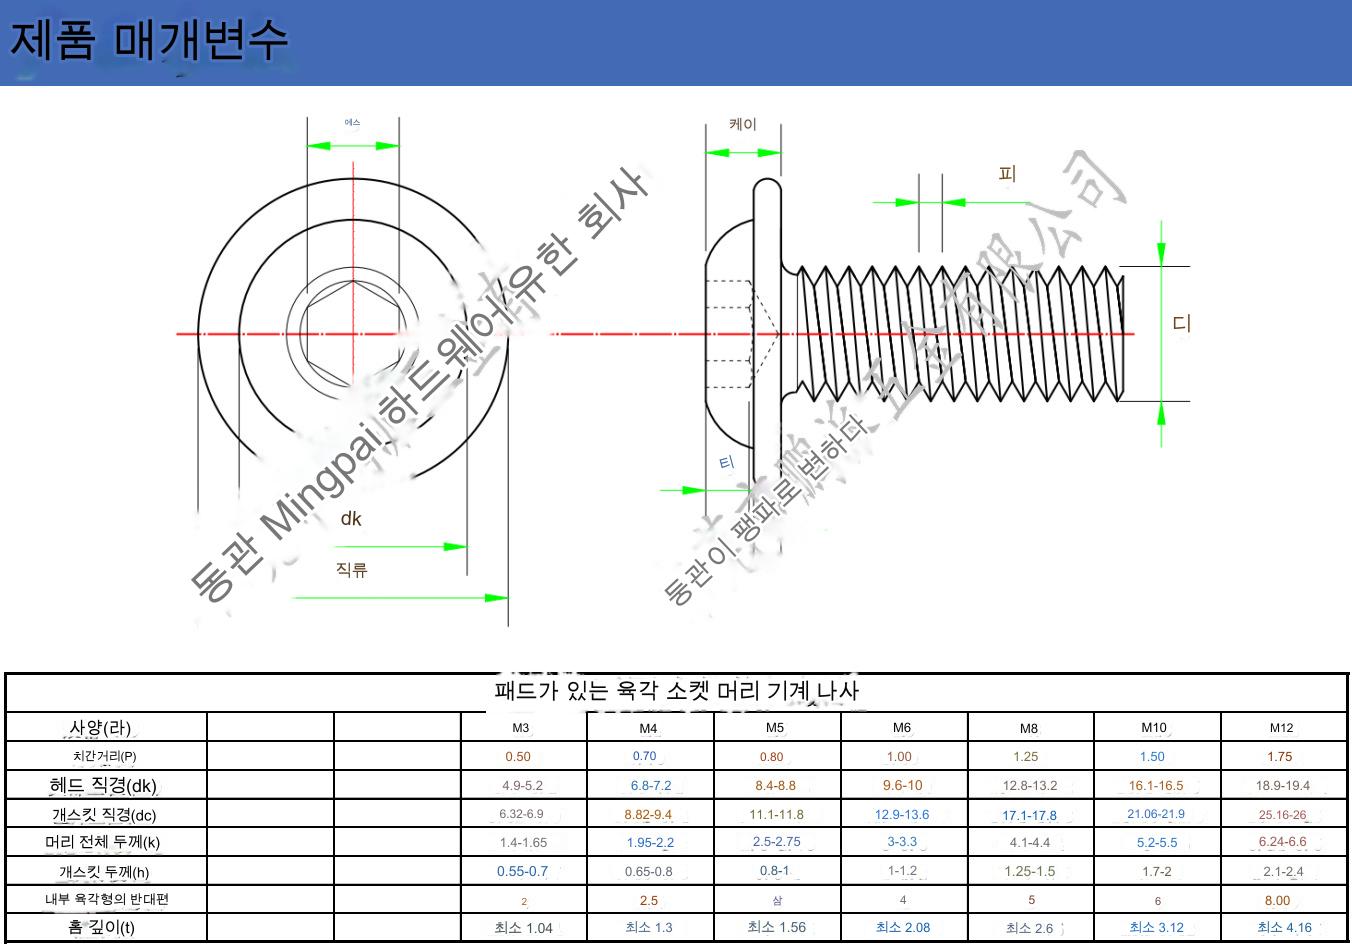The image size is (1352, 946).
Task: Click the '헤드 직경(dk)' row label
Action: tap(103, 785)
